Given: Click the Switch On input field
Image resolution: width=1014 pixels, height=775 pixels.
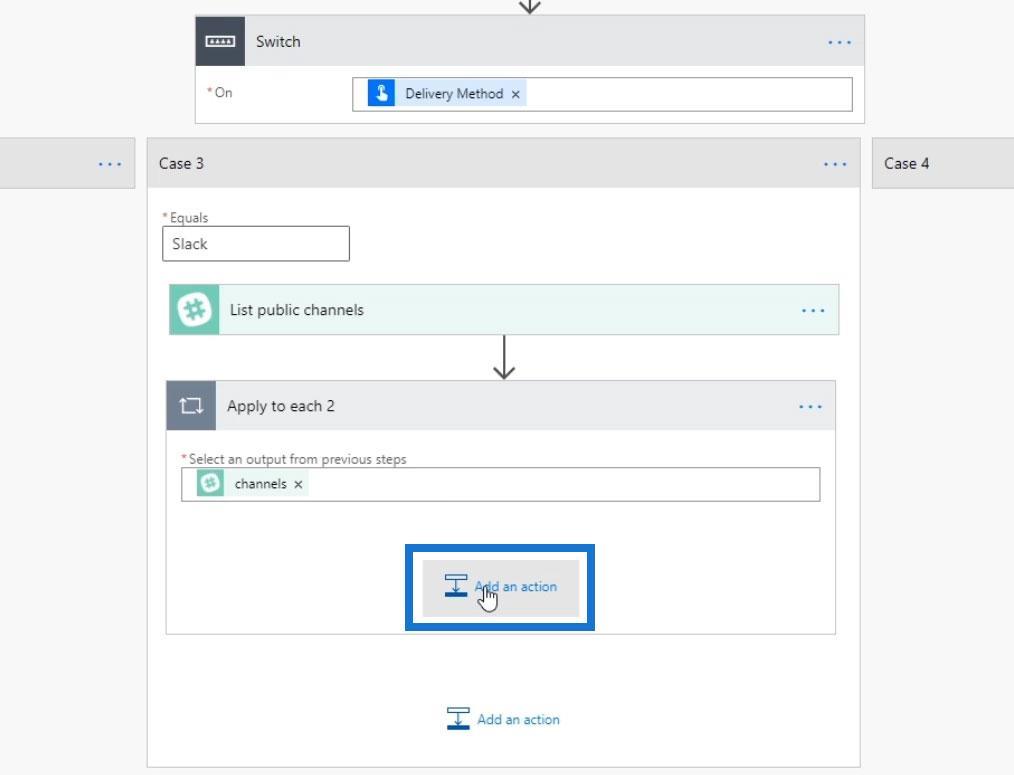Looking at the screenshot, I should pyautogui.click(x=602, y=94).
